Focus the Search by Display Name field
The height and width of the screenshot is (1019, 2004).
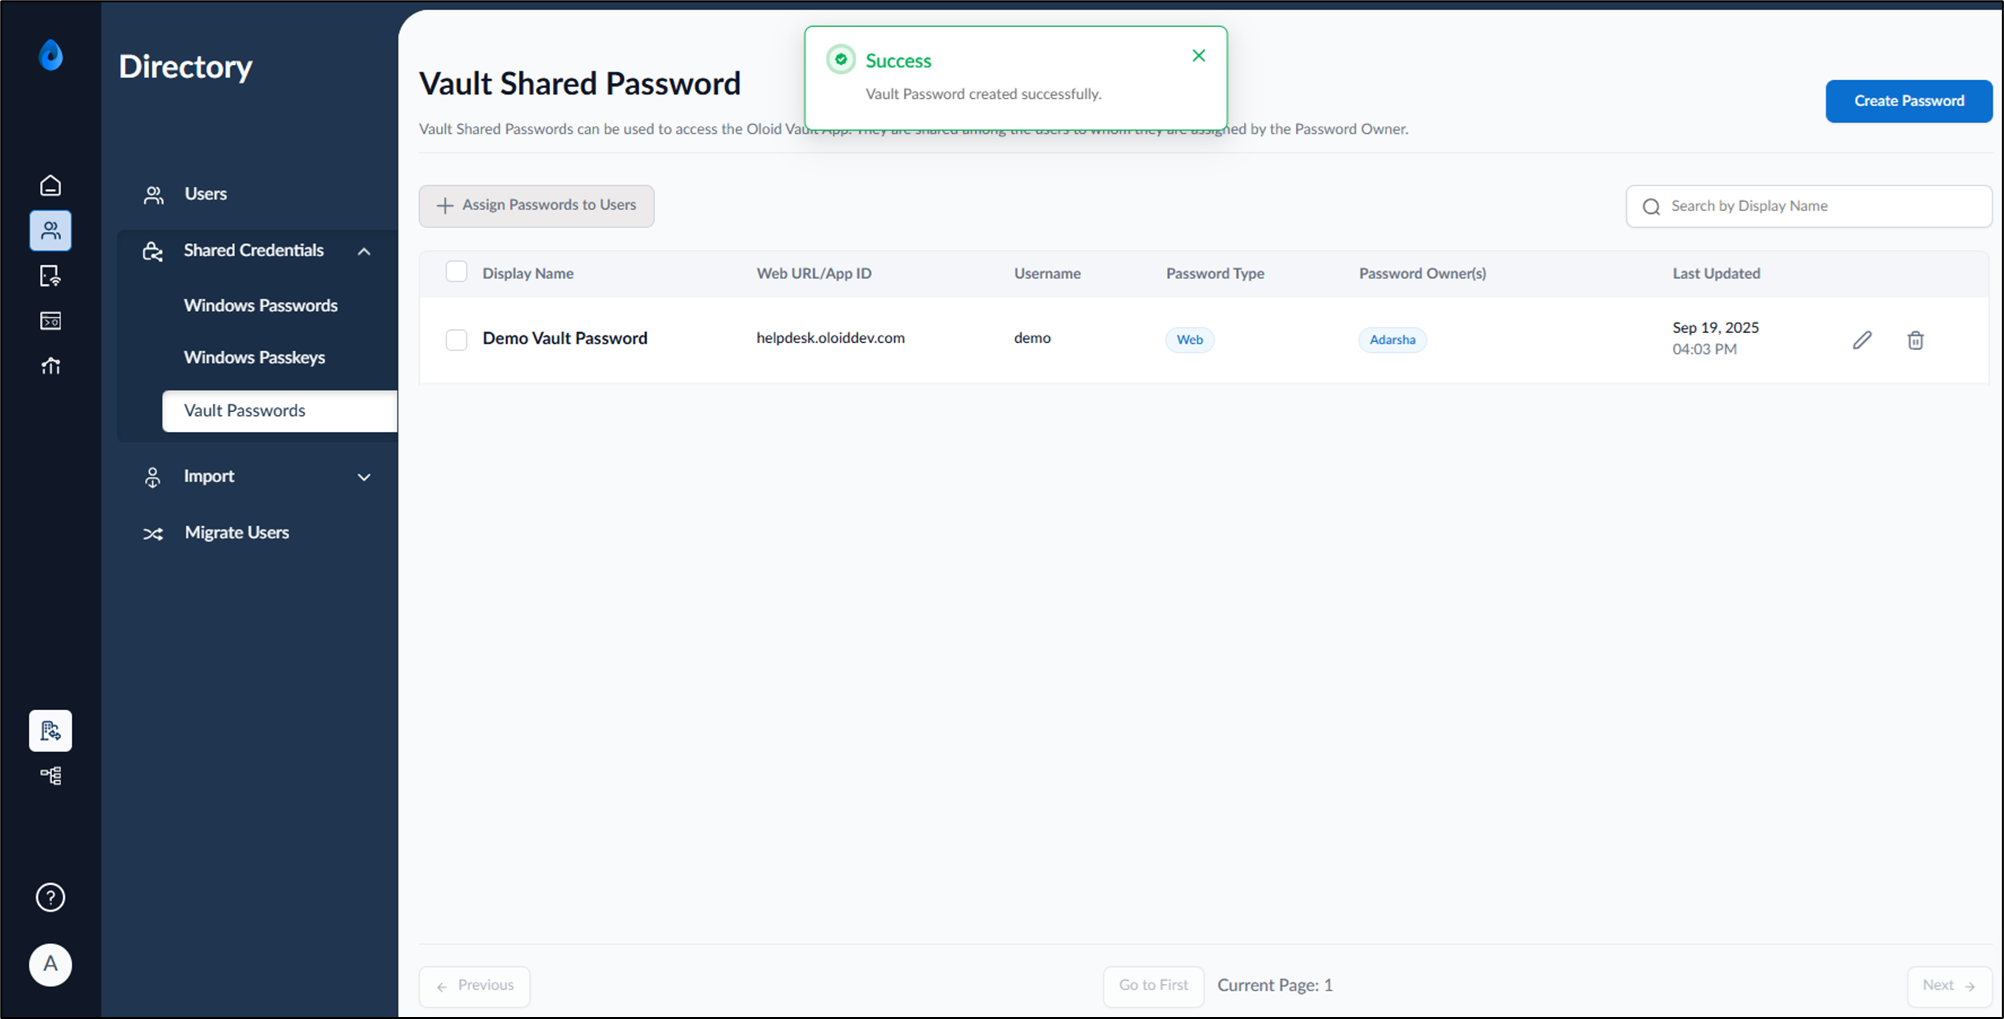coord(1808,206)
